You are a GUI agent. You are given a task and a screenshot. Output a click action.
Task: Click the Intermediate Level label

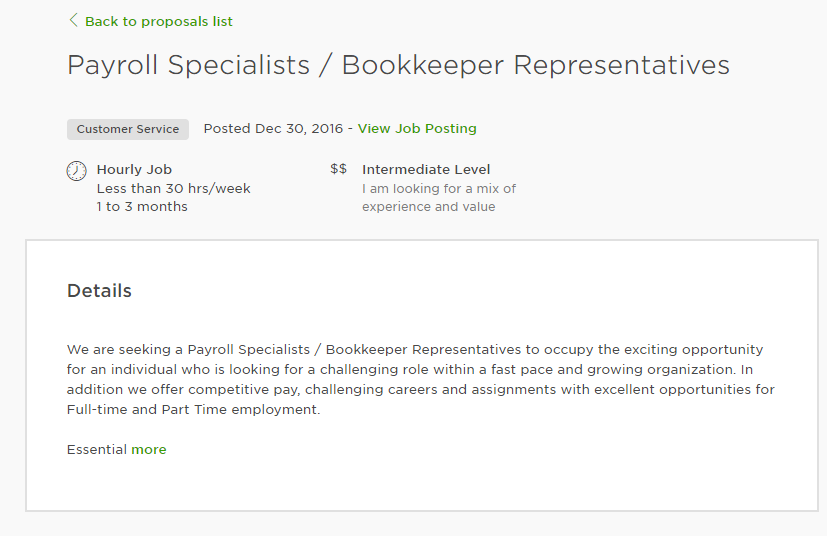point(426,169)
